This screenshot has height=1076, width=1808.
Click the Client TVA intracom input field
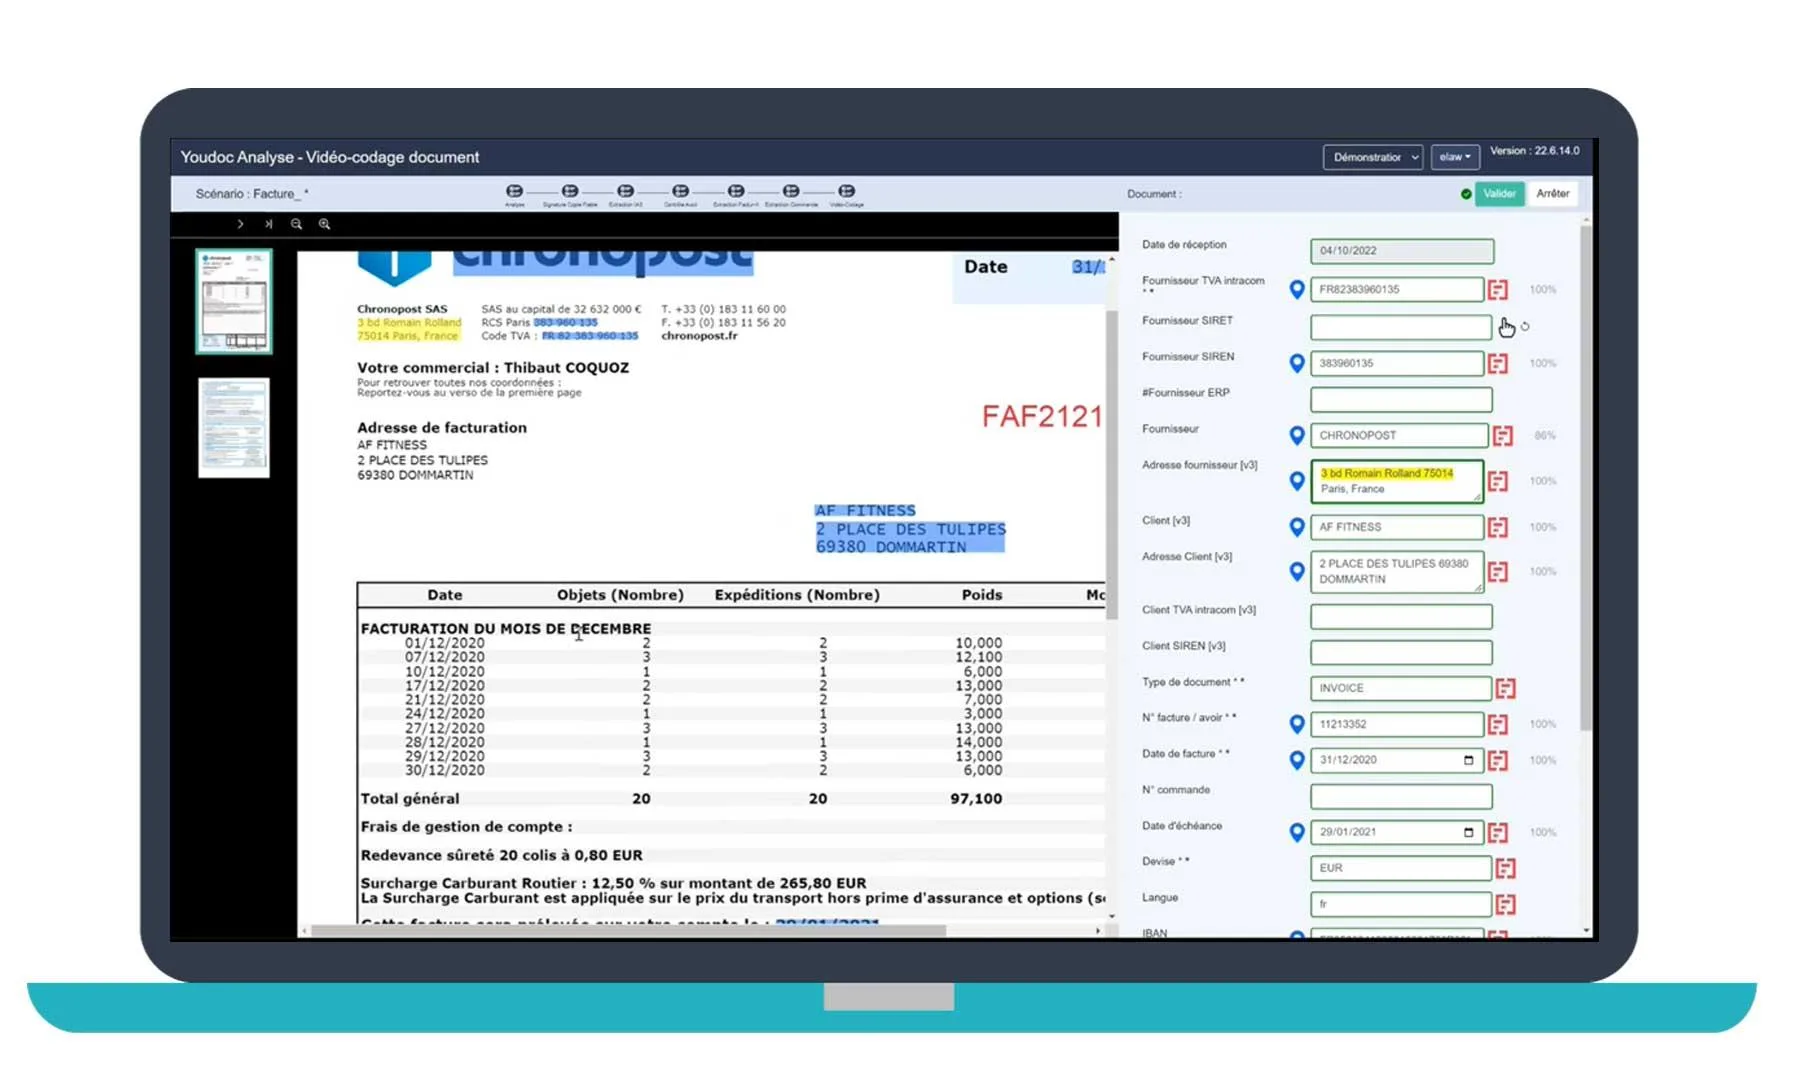pyautogui.click(x=1401, y=616)
